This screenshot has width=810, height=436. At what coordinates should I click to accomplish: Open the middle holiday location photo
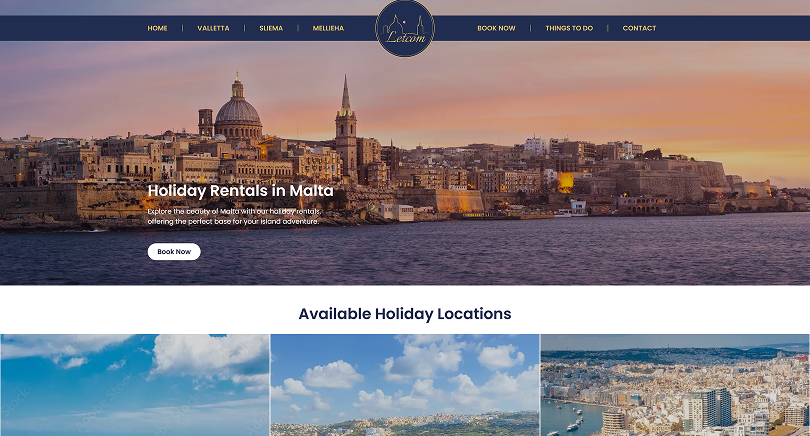tap(405, 385)
